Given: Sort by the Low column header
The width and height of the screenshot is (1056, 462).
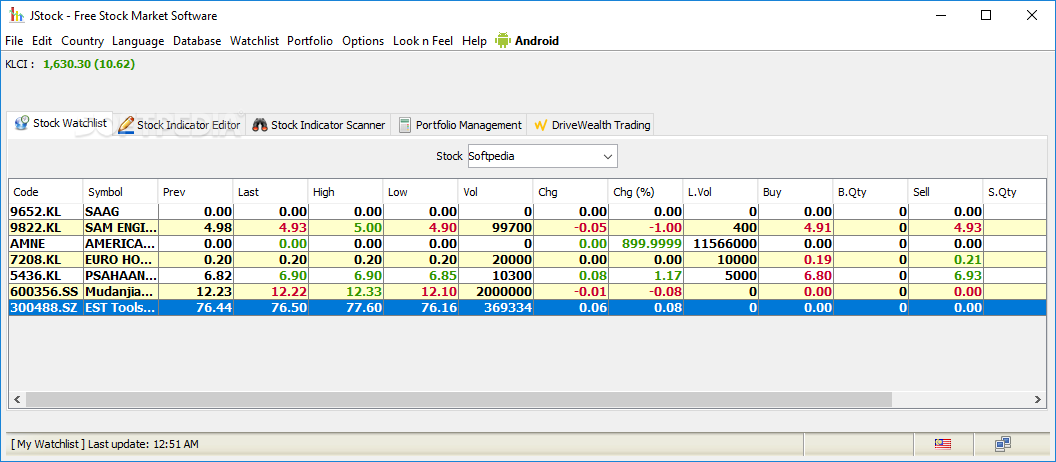Looking at the screenshot, I should click(x=420, y=192).
